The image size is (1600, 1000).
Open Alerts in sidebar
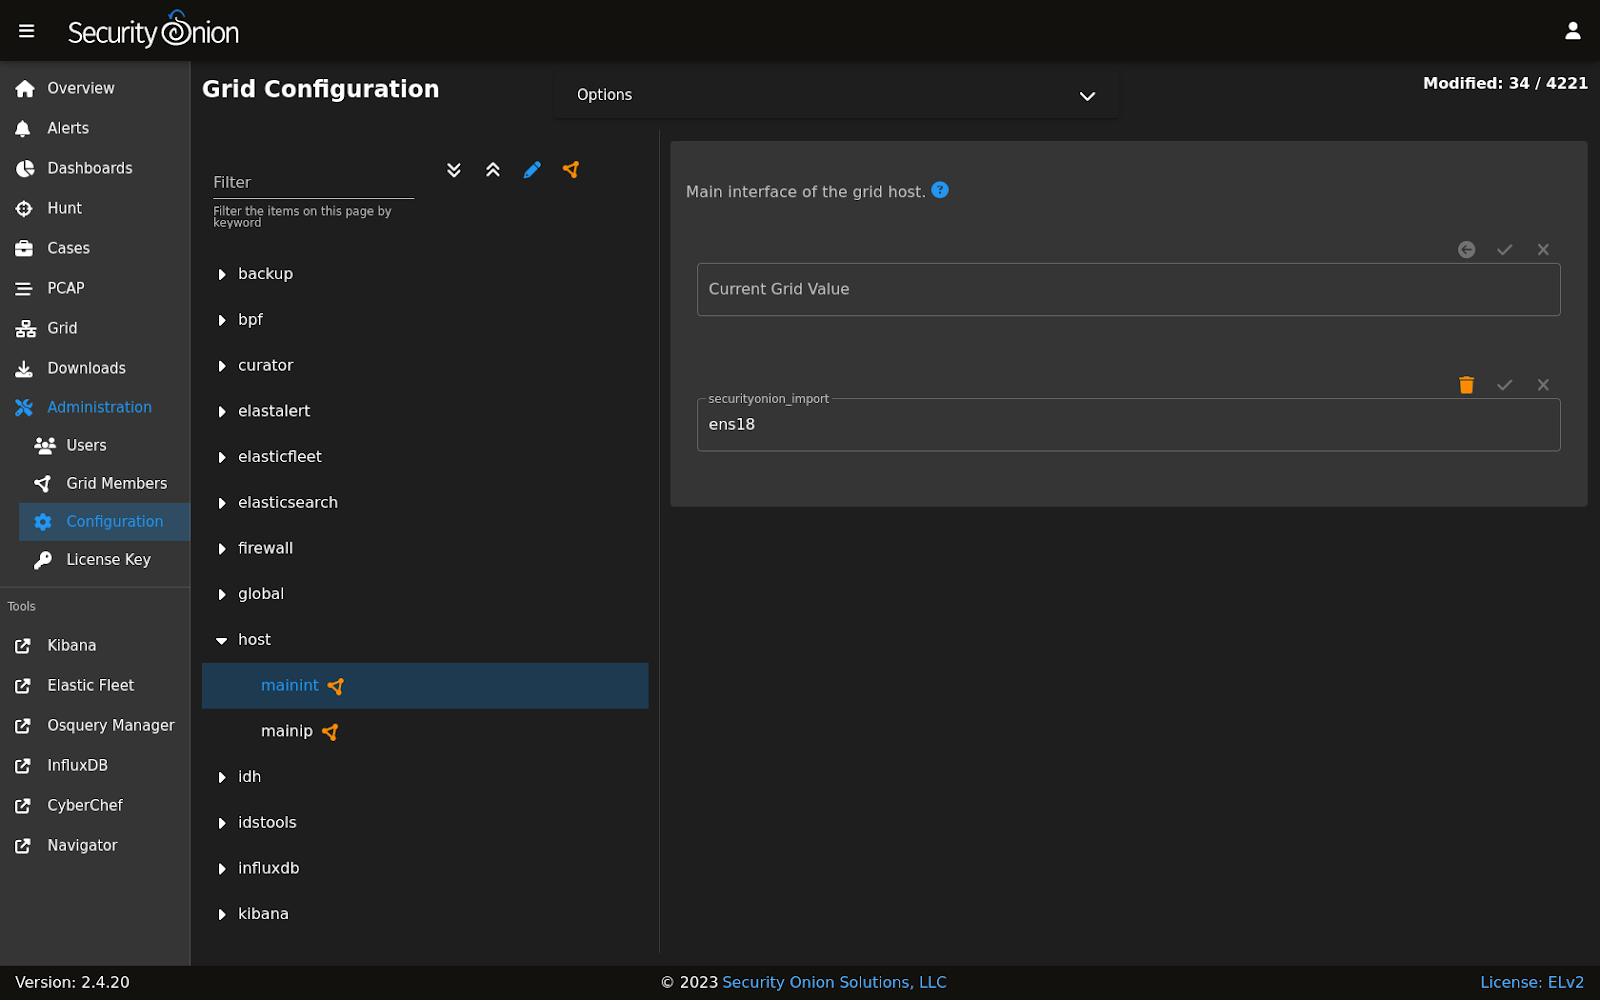click(95, 128)
